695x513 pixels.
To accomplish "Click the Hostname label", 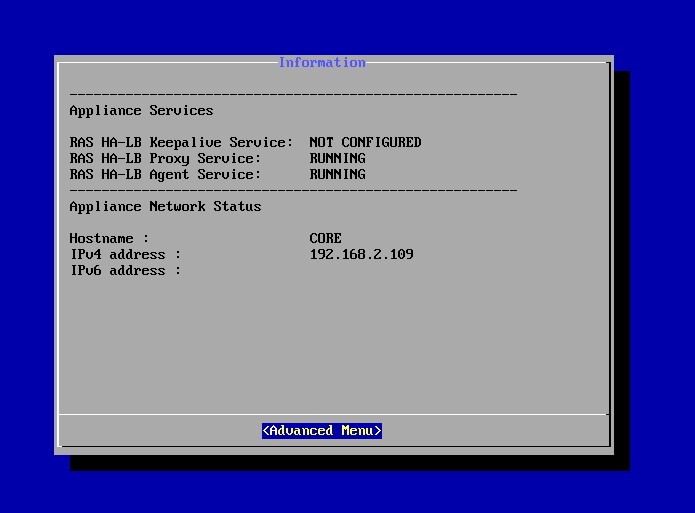I will pos(109,238).
